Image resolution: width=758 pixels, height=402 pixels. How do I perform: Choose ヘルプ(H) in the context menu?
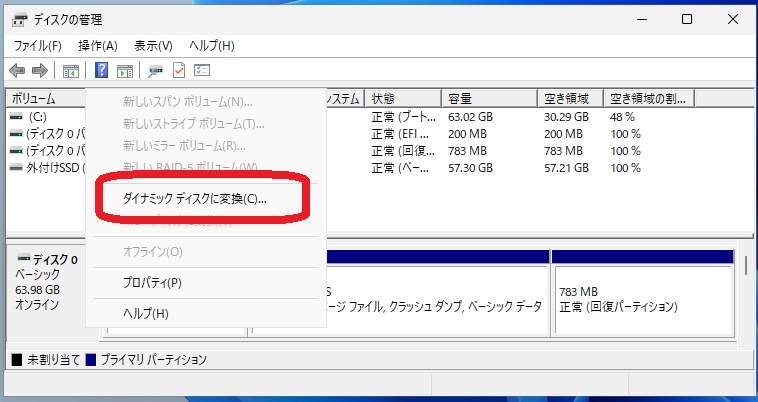(x=146, y=314)
